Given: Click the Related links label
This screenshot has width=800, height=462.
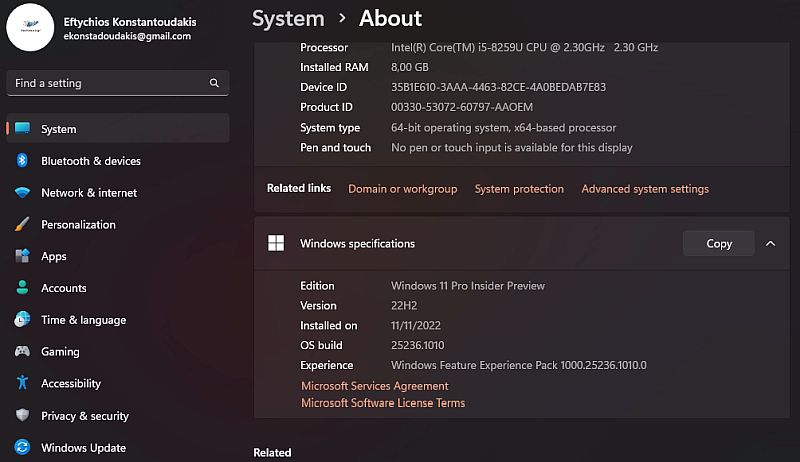Looking at the screenshot, I should click(x=299, y=188).
